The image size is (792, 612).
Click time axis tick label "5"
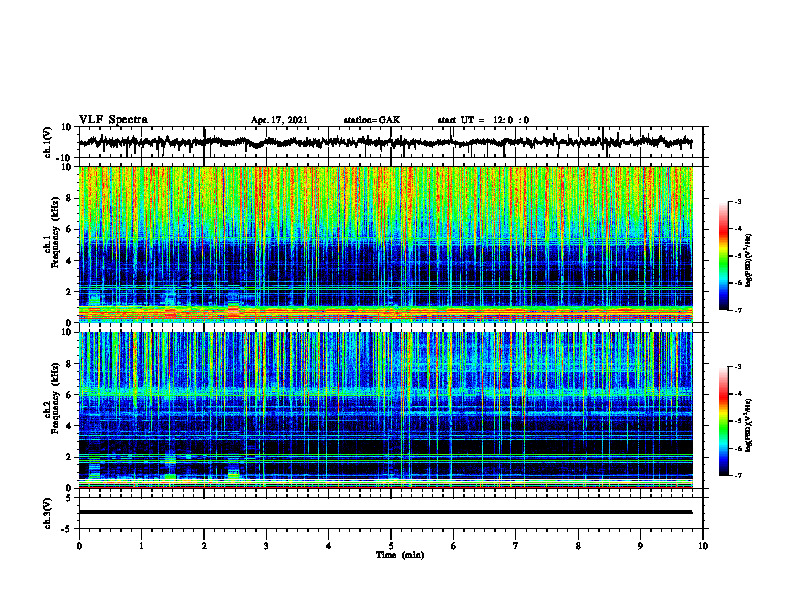(x=391, y=546)
